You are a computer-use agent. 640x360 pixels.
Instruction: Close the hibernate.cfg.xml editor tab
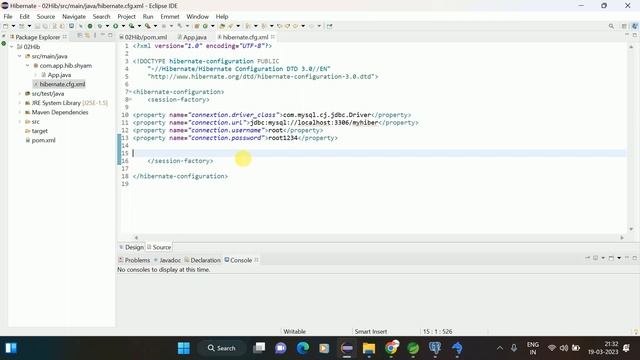pyautogui.click(x=273, y=37)
